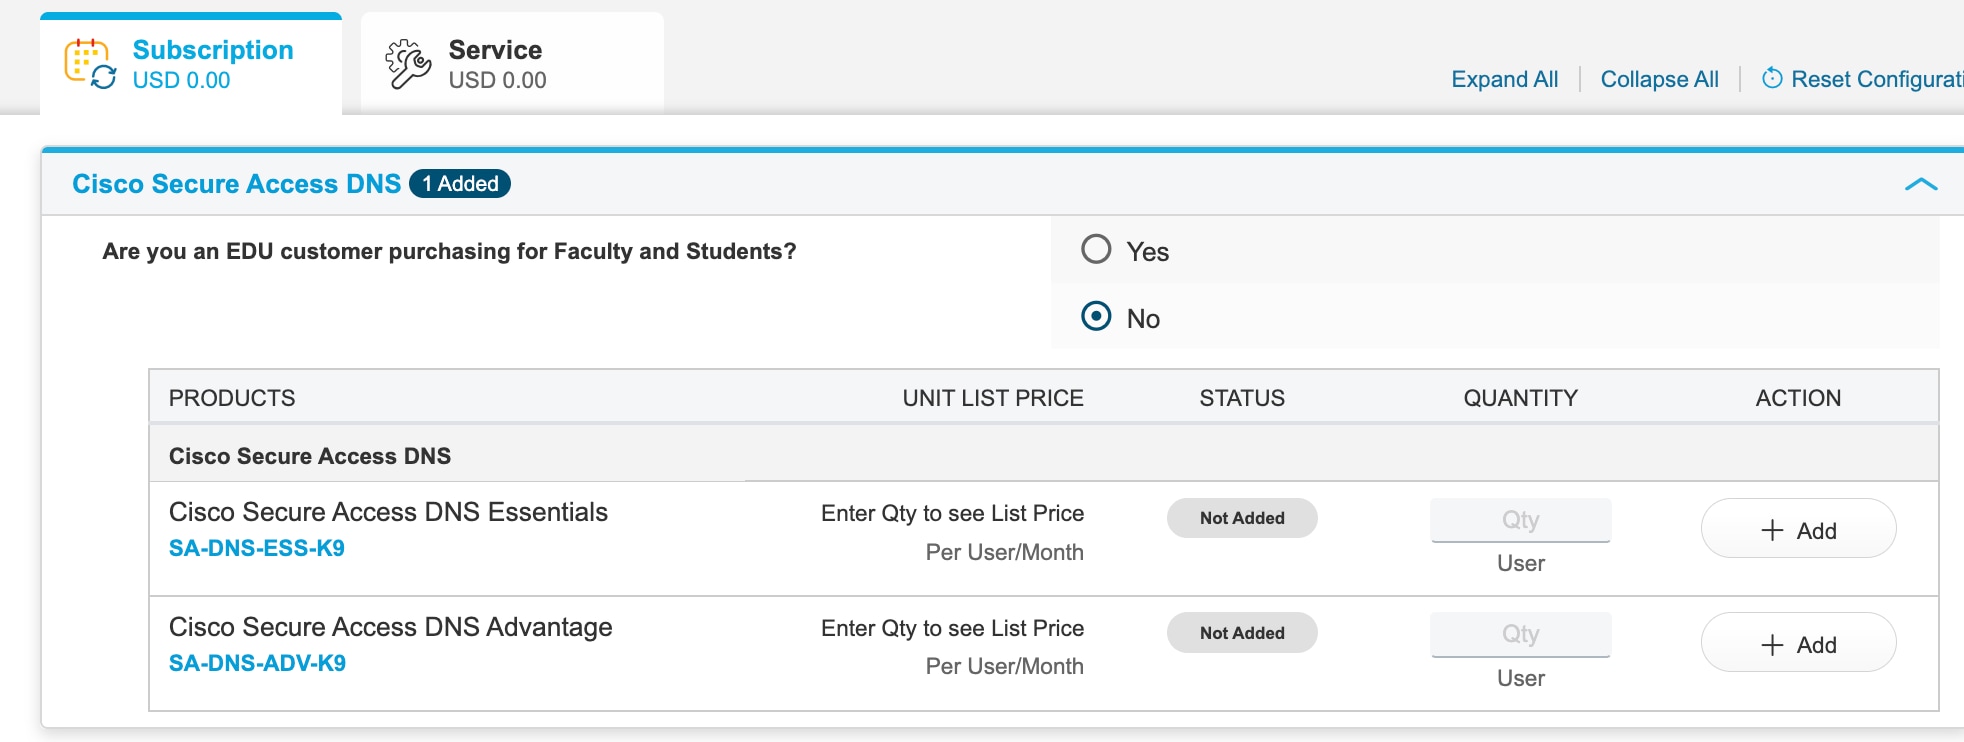
Task: Click the UNIT LIST PRICE column header
Action: pos(993,398)
